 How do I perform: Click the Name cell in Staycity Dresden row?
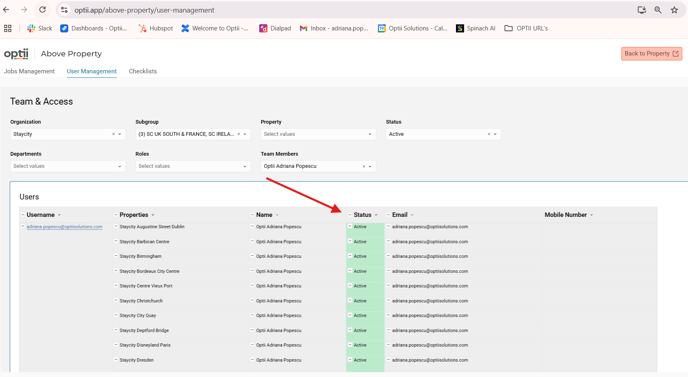tap(279, 360)
